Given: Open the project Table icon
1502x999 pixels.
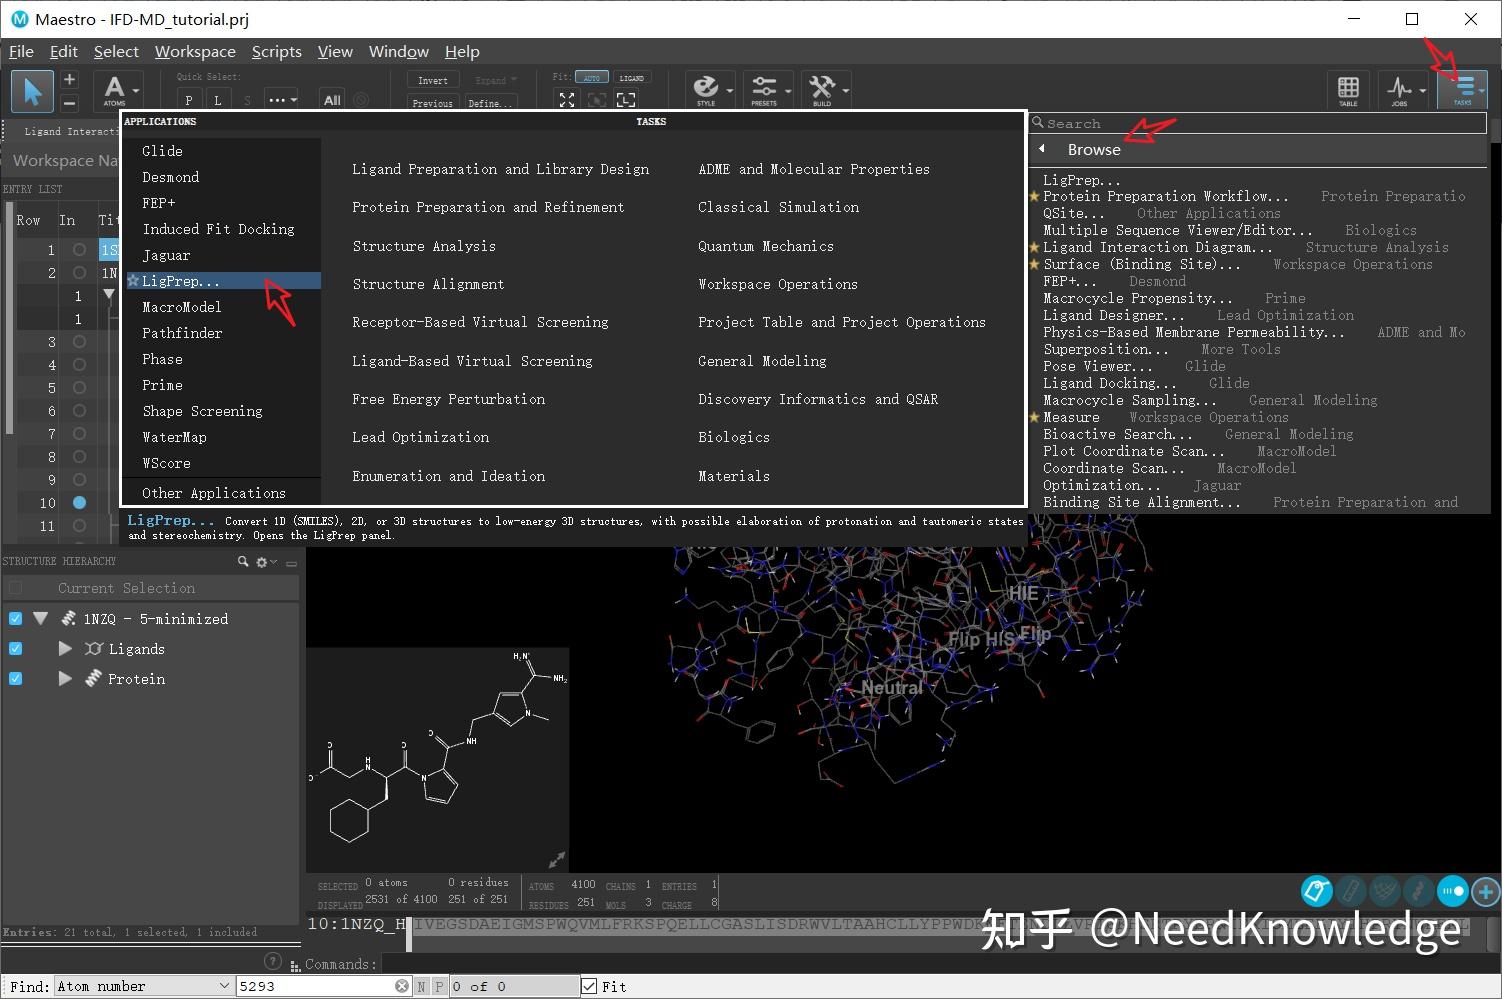Looking at the screenshot, I should click(x=1348, y=89).
